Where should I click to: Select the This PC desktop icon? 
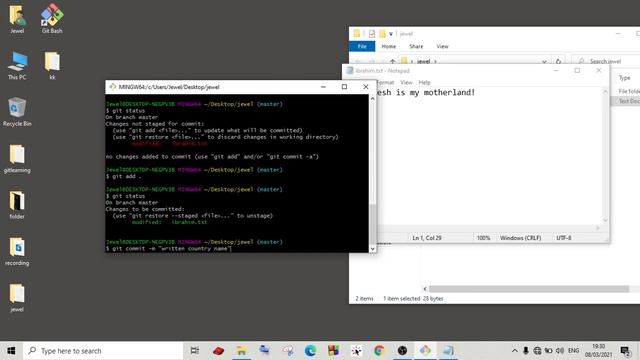pyautogui.click(x=17, y=65)
